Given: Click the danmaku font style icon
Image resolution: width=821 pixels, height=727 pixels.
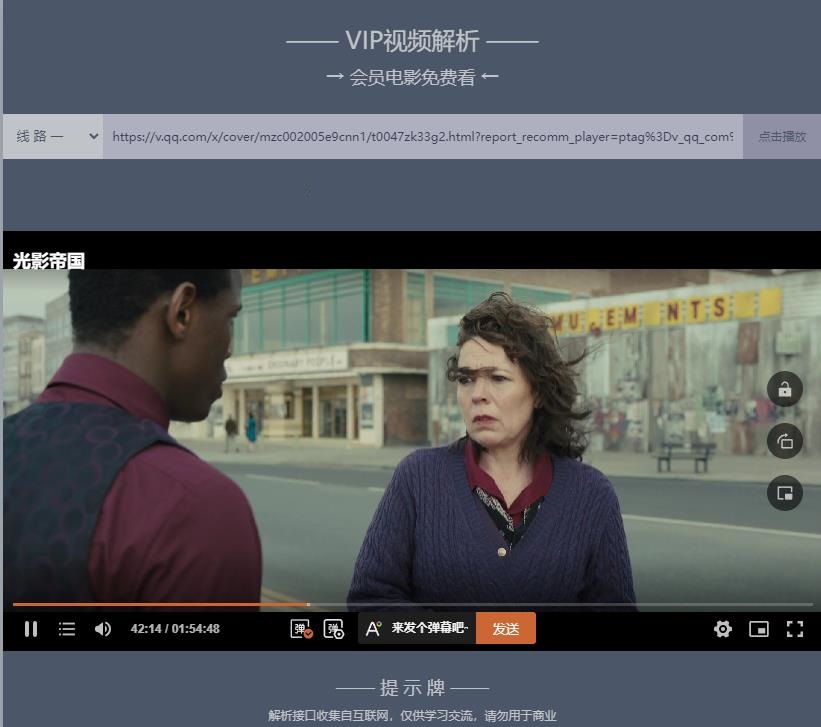Looking at the screenshot, I should pyautogui.click(x=373, y=629).
